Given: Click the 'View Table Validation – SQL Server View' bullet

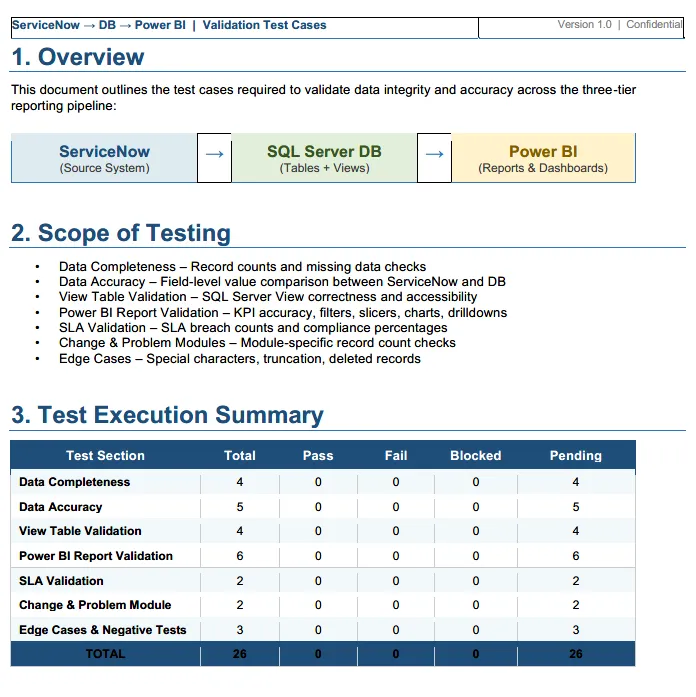Looking at the screenshot, I should [x=268, y=297].
